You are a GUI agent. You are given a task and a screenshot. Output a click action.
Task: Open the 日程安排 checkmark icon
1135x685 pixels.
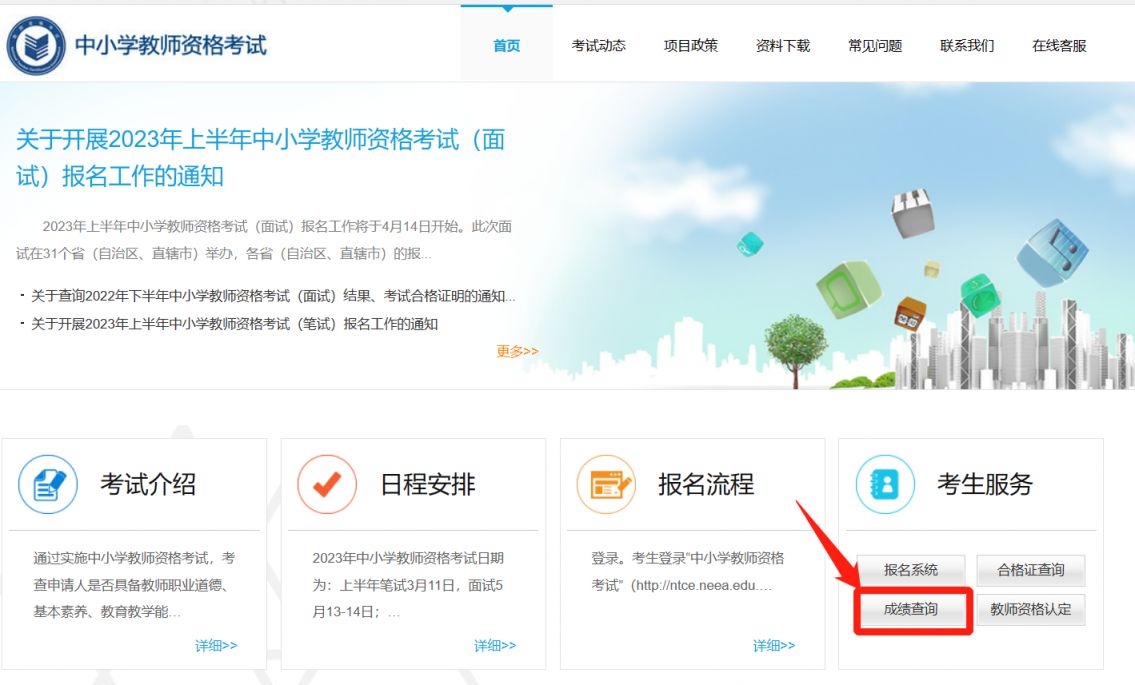327,484
